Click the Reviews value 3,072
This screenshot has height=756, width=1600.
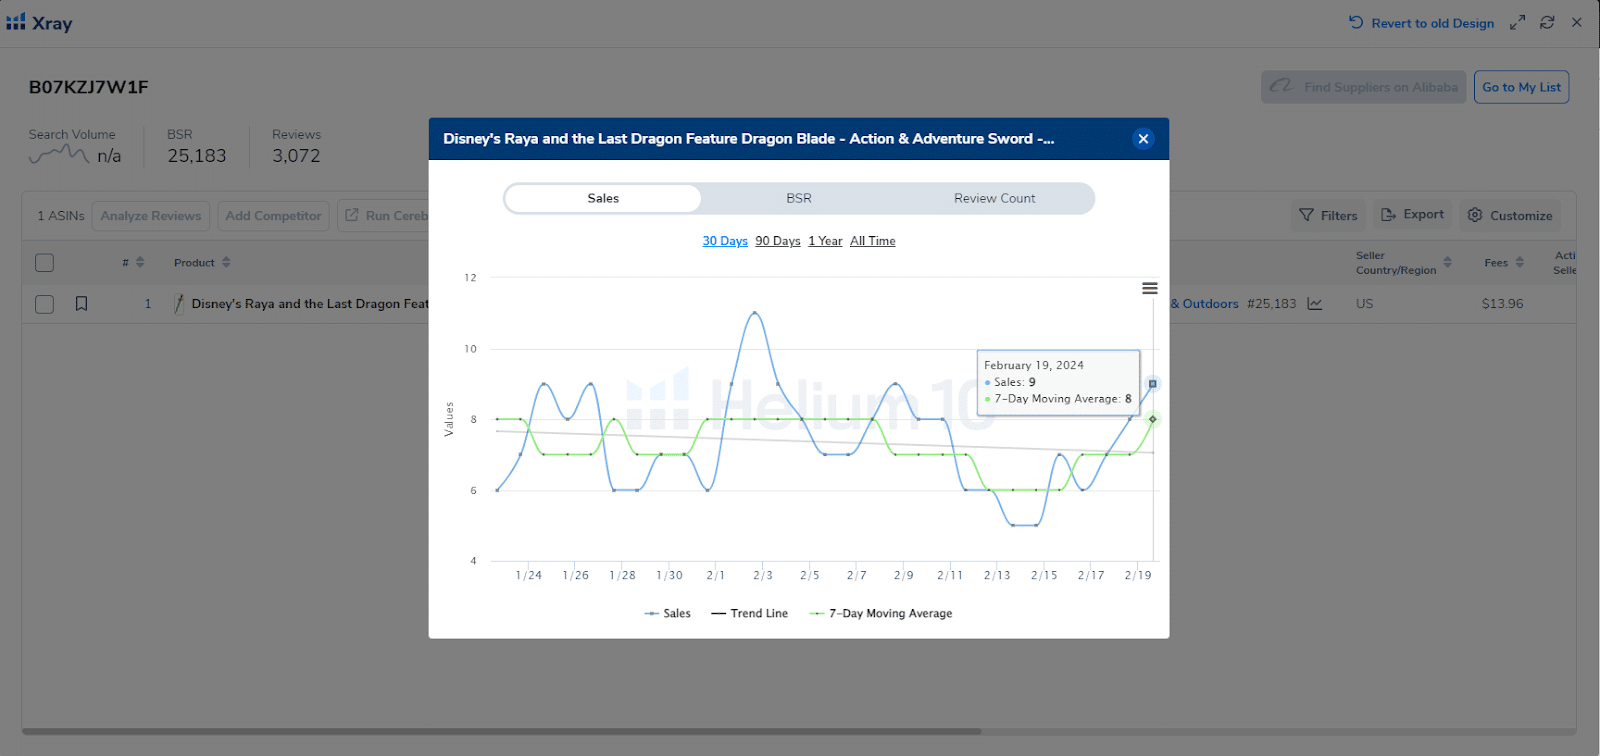click(x=296, y=156)
